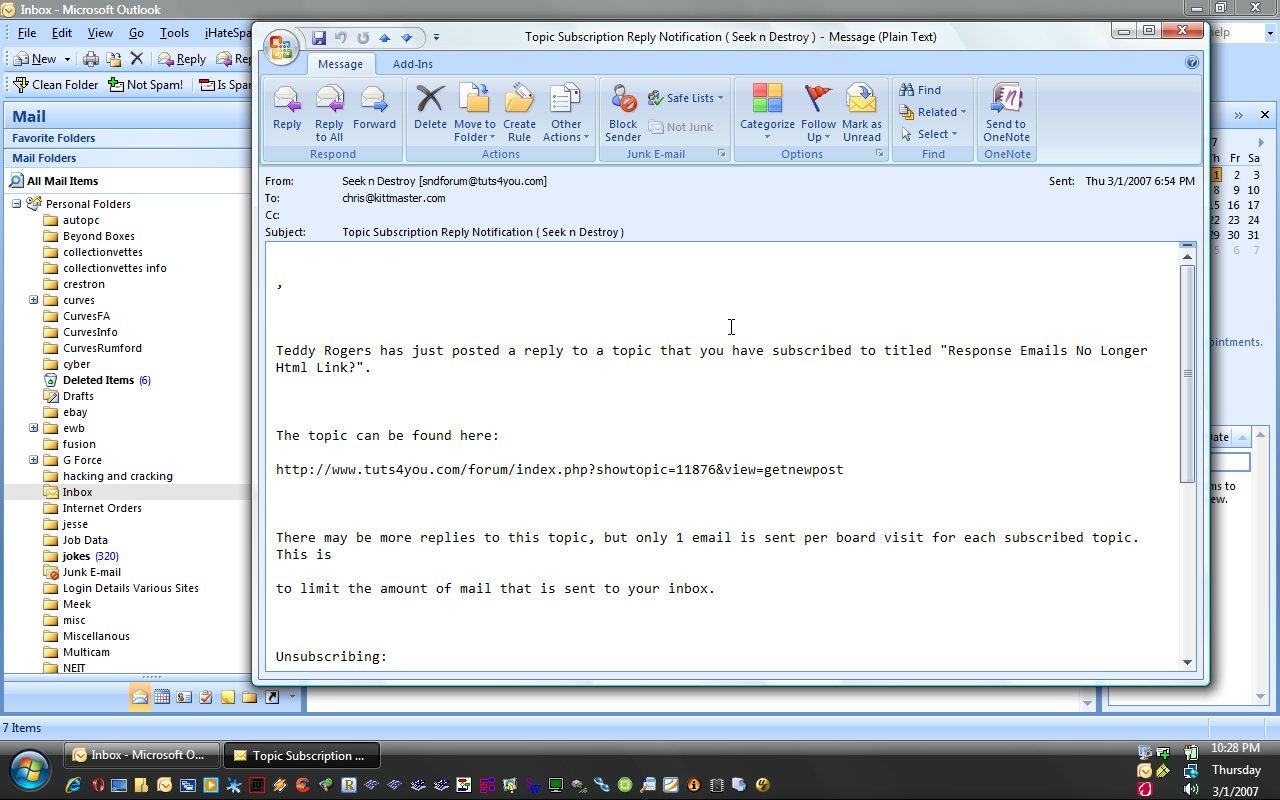Screen dimensions: 1280x800
Task: Expand the G Force folder
Action: 33,460
